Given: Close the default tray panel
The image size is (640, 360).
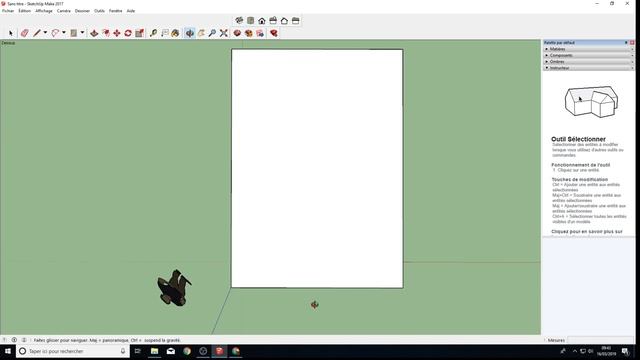Looking at the screenshot, I should [632, 42].
